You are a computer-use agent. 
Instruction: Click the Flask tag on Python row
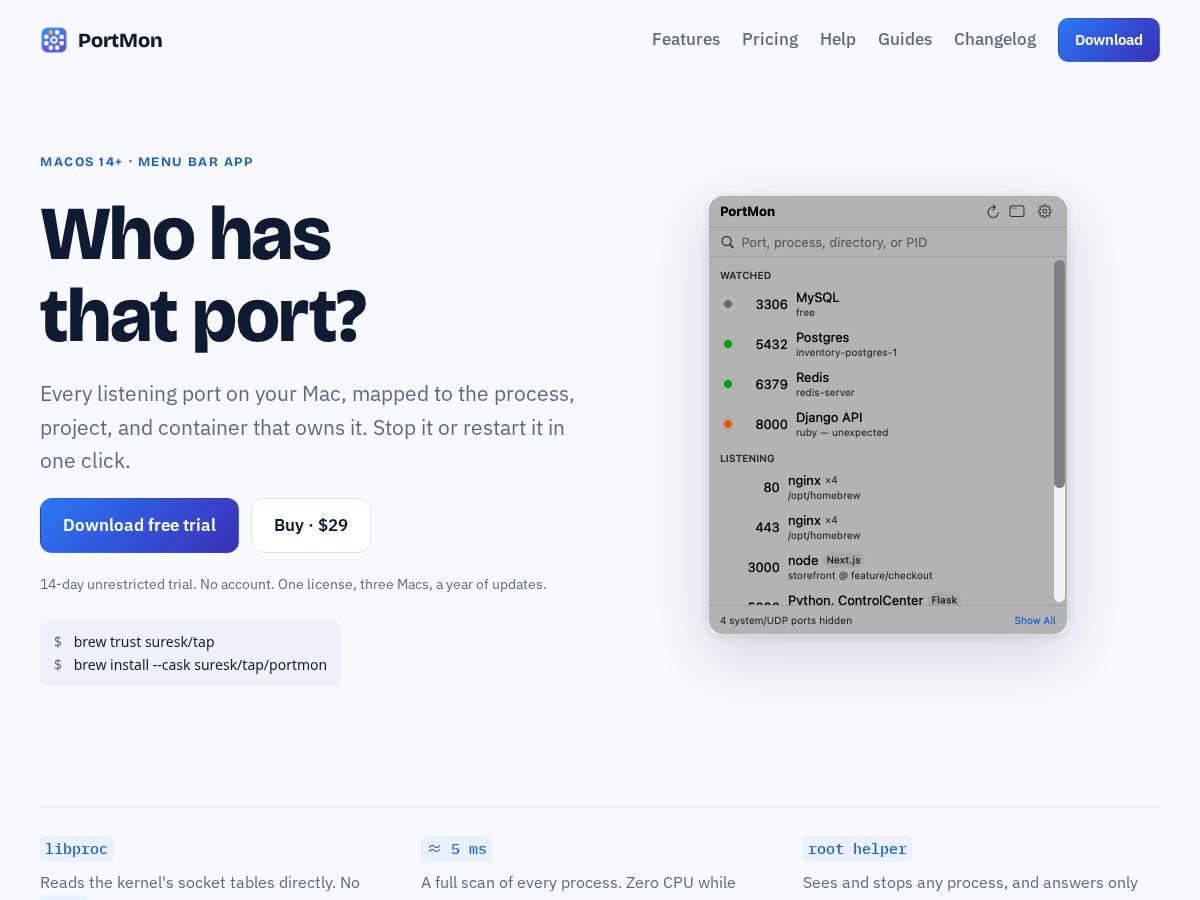pos(944,600)
